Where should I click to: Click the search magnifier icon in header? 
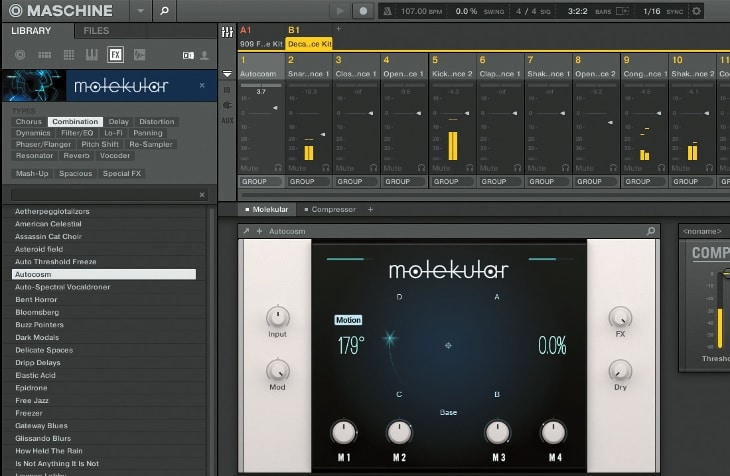tap(164, 11)
